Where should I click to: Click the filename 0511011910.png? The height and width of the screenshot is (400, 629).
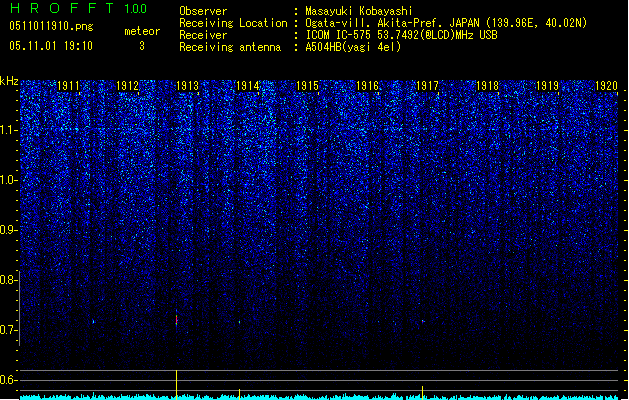click(x=51, y=26)
